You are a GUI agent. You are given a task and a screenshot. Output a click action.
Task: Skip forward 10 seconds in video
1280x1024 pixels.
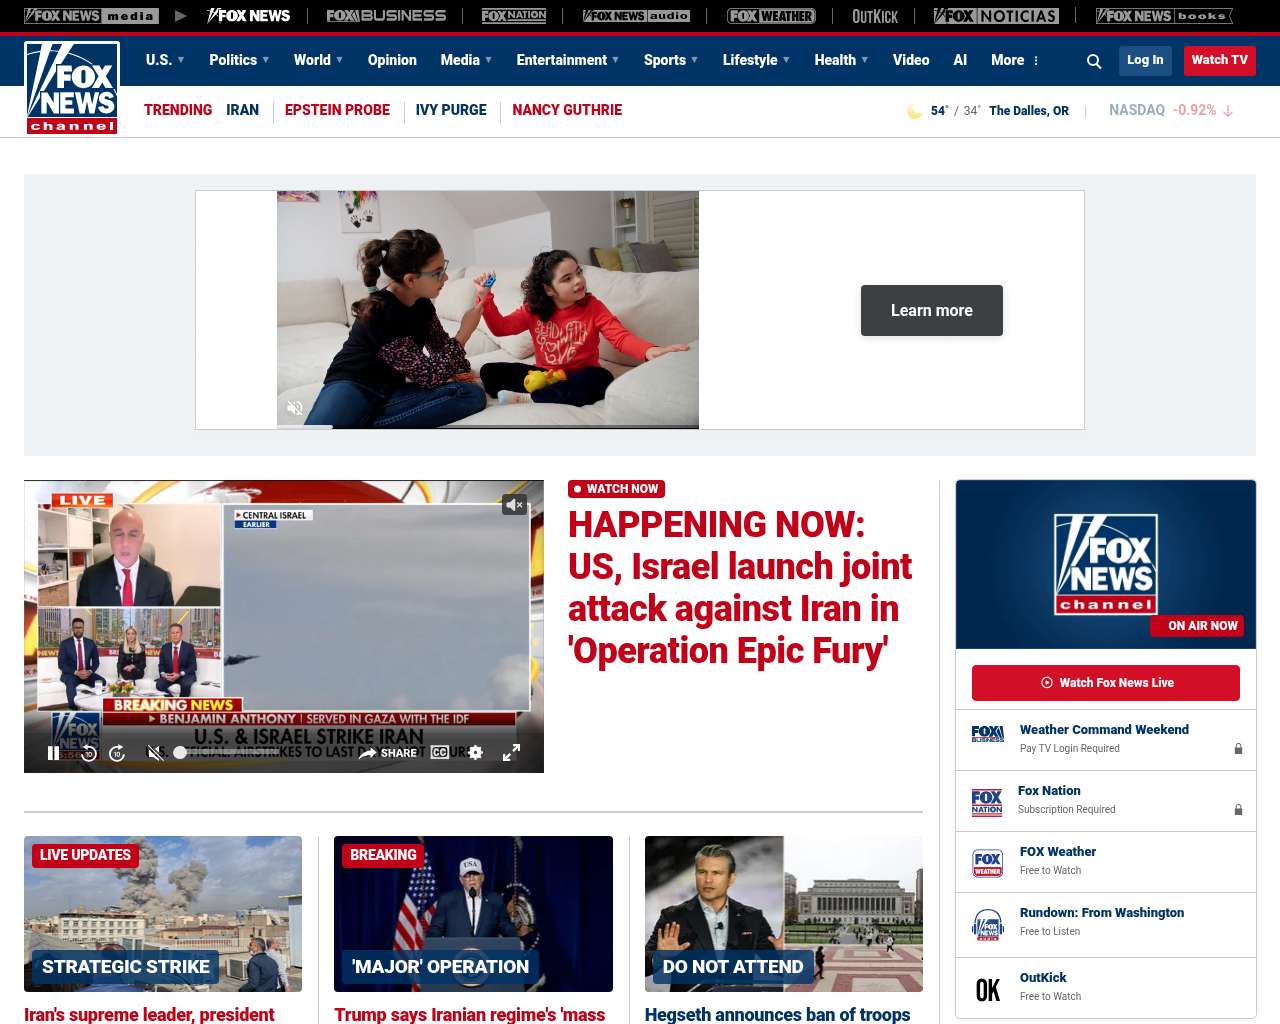pos(117,753)
